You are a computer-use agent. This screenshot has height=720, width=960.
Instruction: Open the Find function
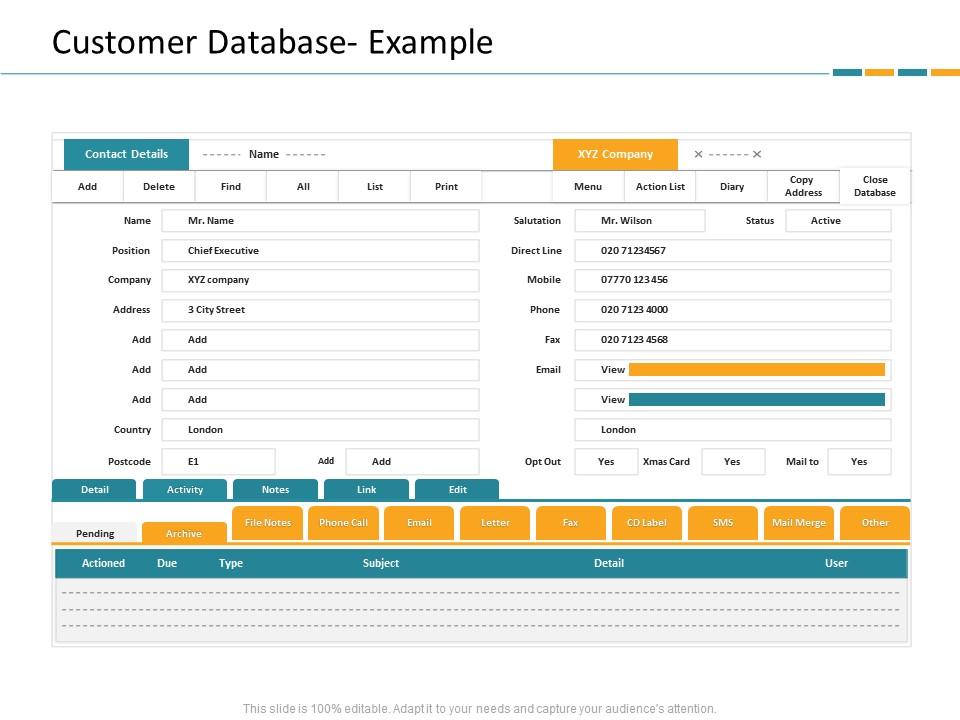(231, 187)
